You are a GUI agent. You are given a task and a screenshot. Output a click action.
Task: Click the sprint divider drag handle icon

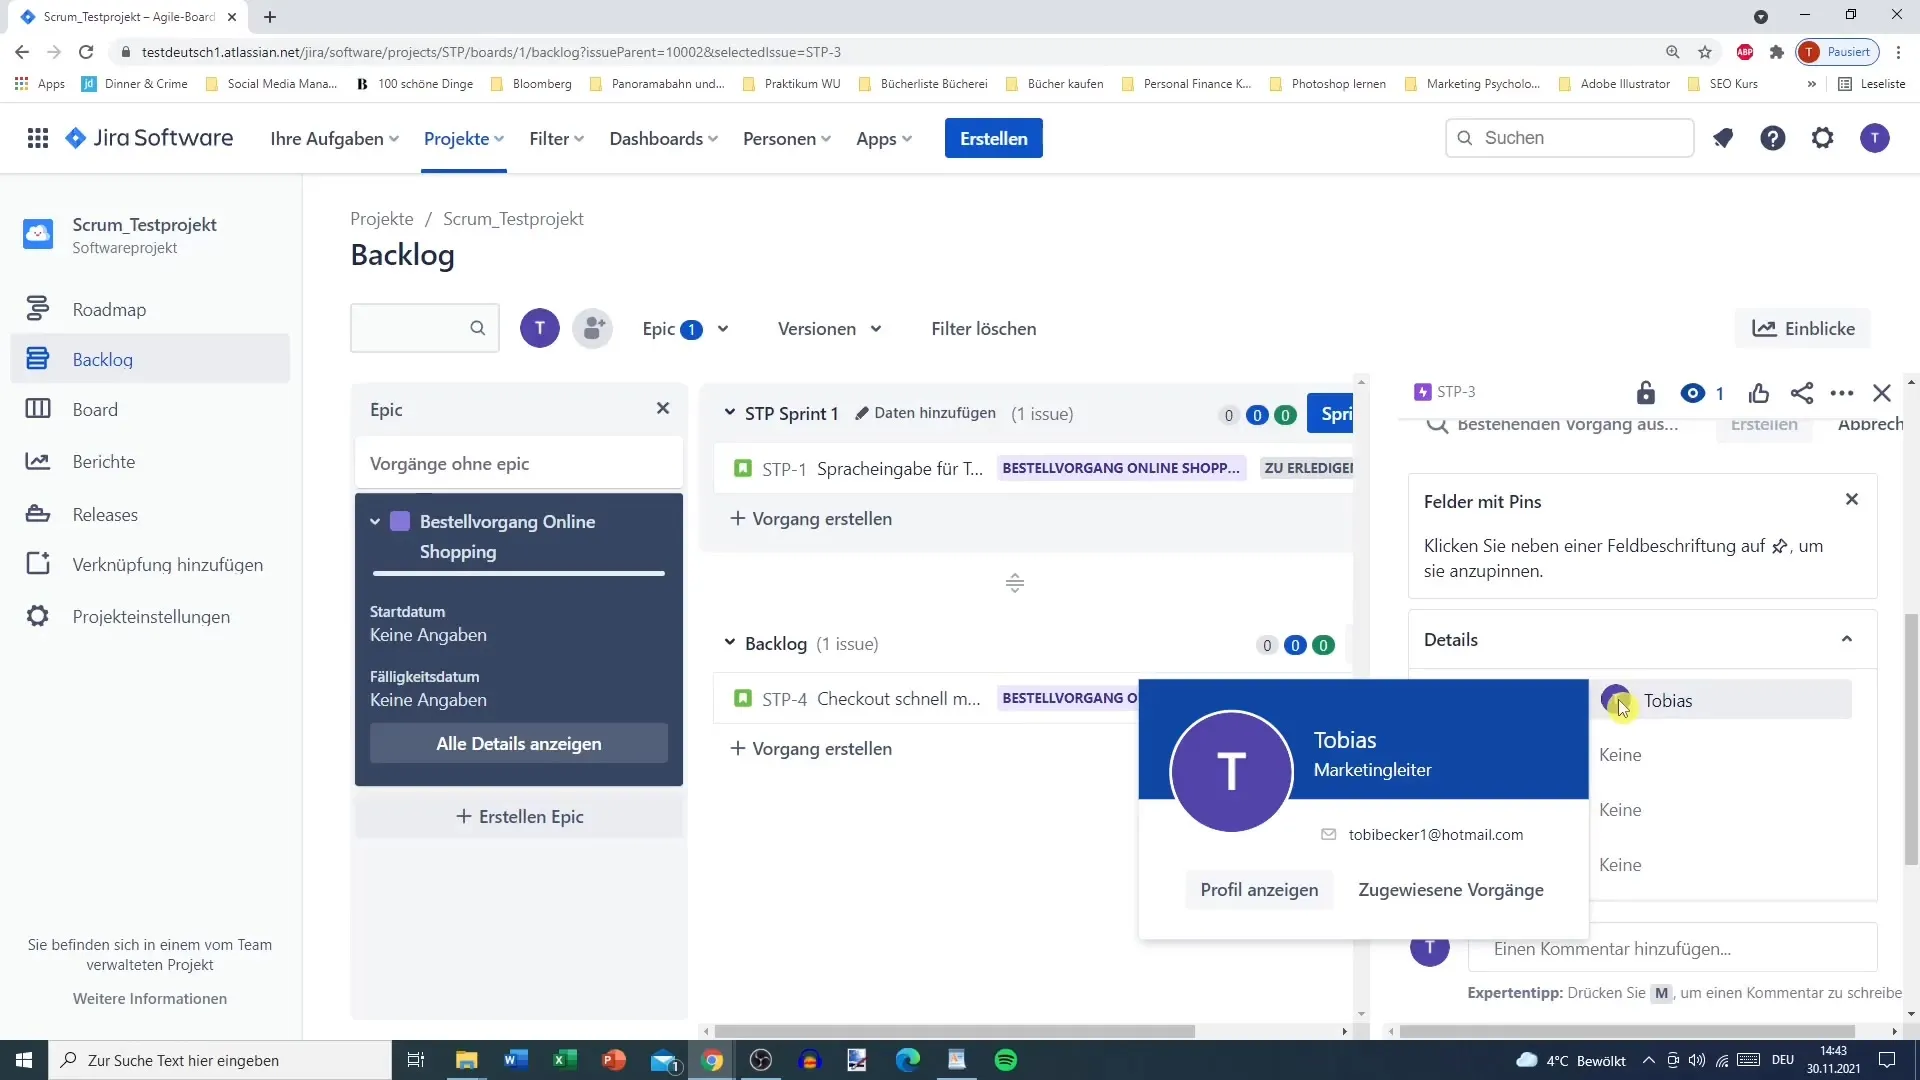(1015, 583)
